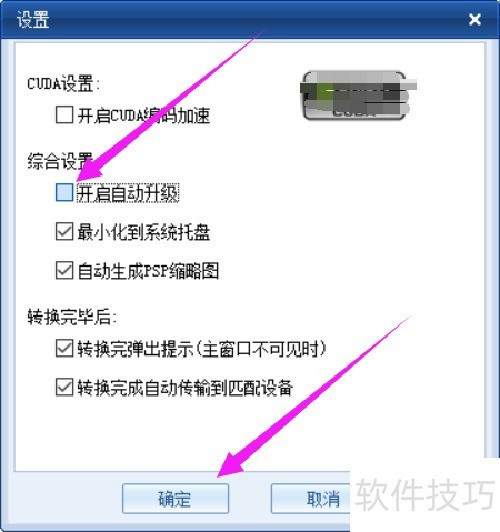
Task: Click the 转换完毕后 section heading
Action: [x=72, y=317]
